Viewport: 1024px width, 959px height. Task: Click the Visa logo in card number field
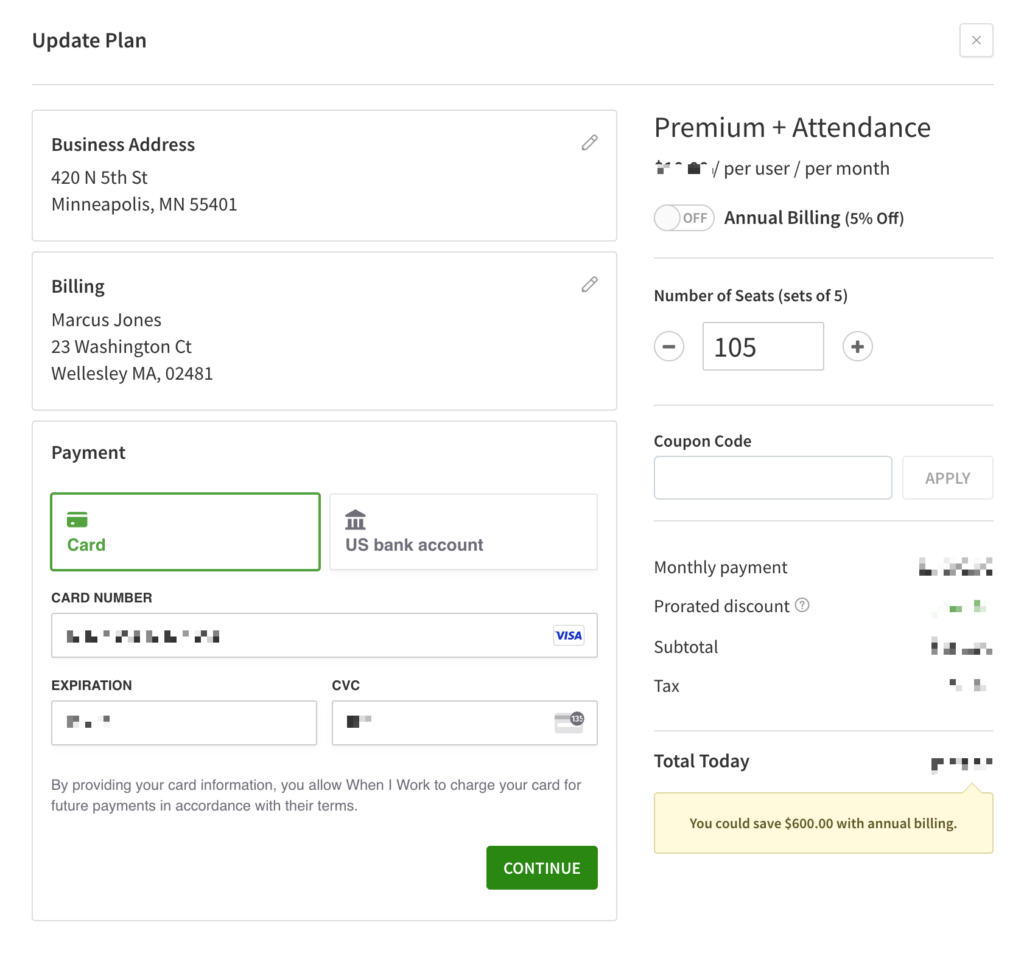tap(568, 635)
